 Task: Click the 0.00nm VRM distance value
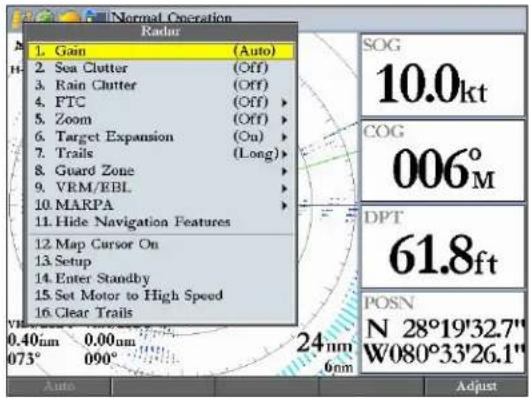[110, 341]
